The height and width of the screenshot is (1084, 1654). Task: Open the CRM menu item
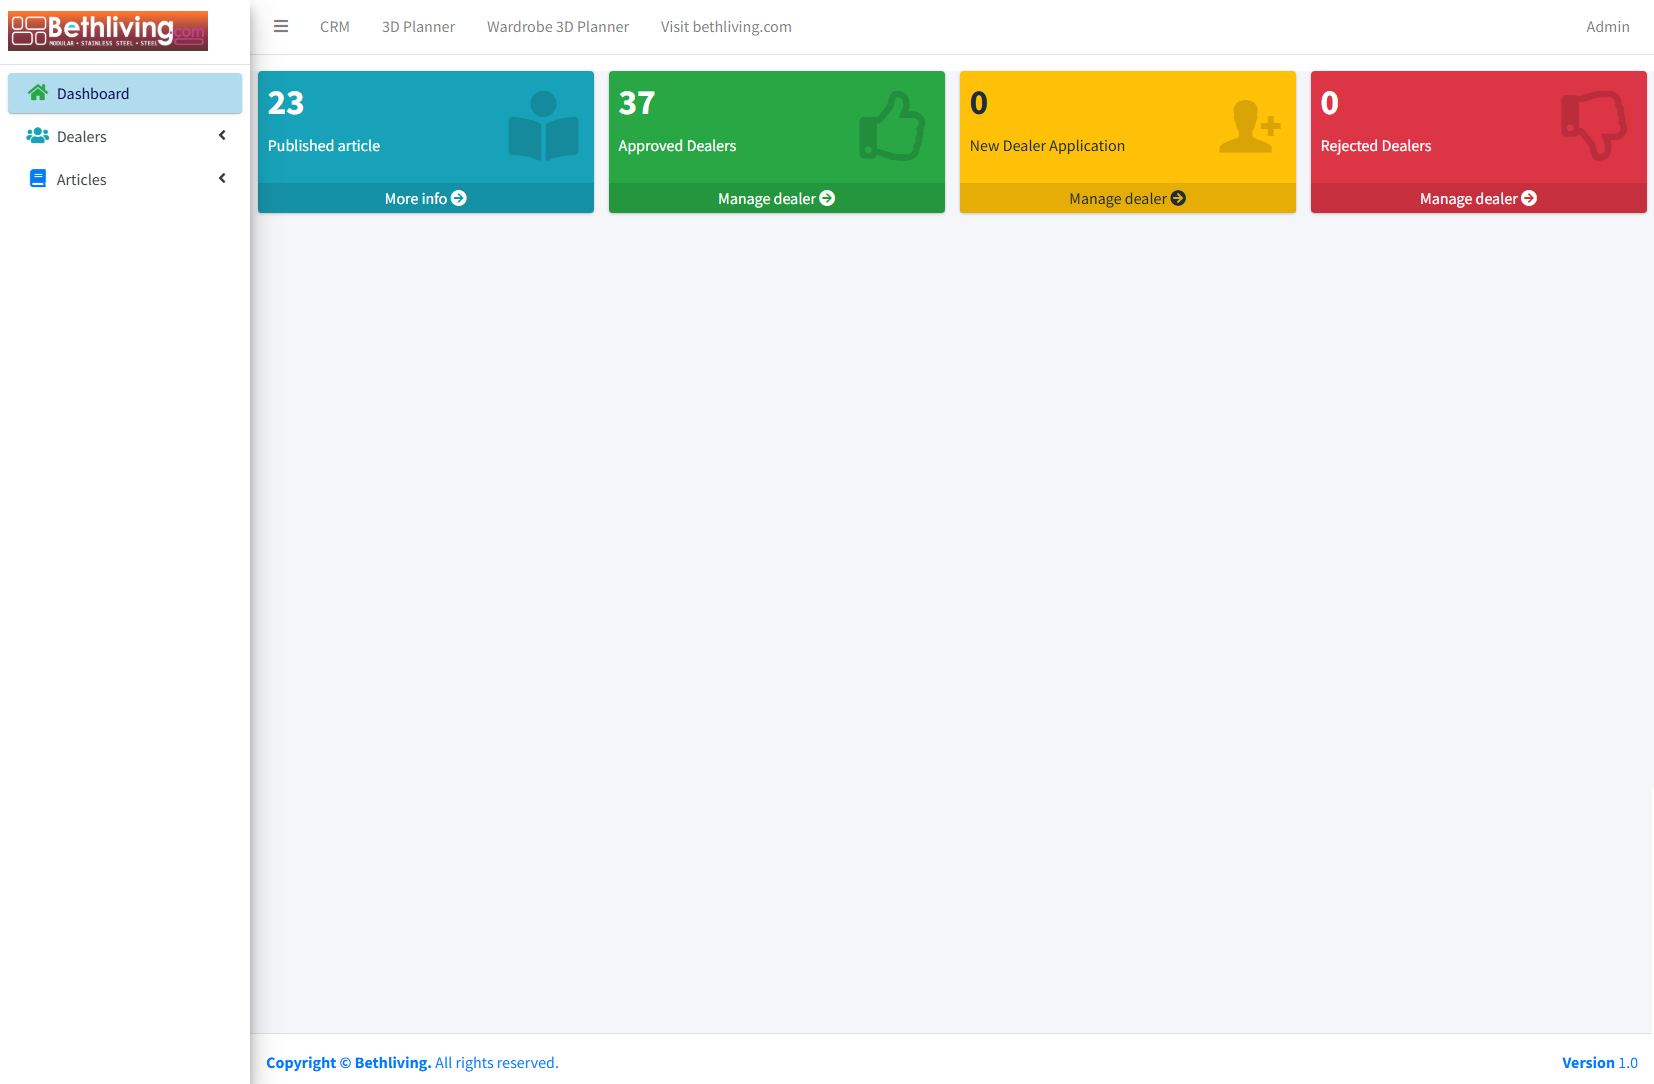335,27
